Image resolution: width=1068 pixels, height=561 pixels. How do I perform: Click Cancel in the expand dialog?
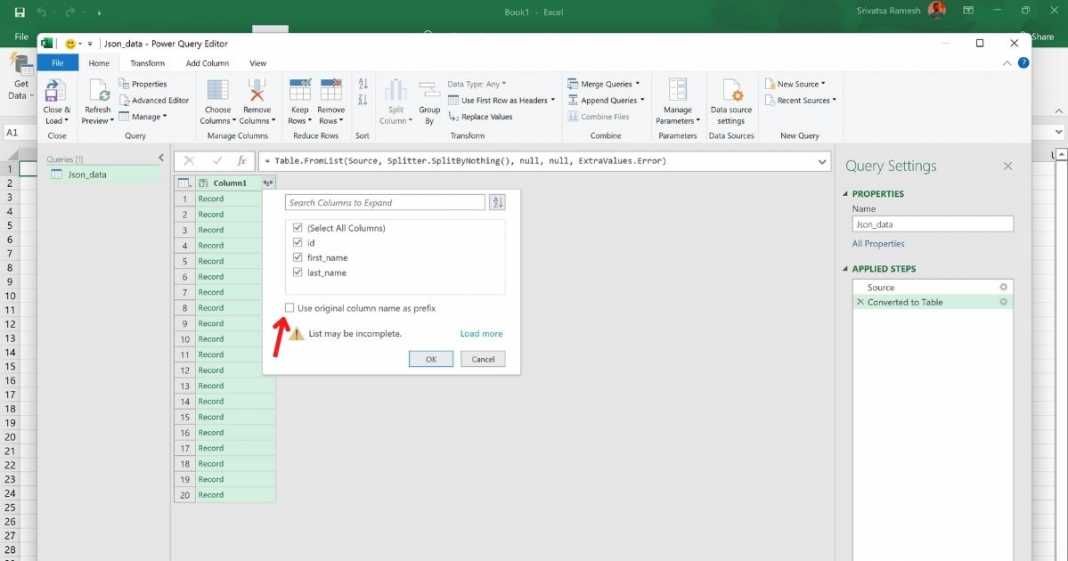[483, 359]
